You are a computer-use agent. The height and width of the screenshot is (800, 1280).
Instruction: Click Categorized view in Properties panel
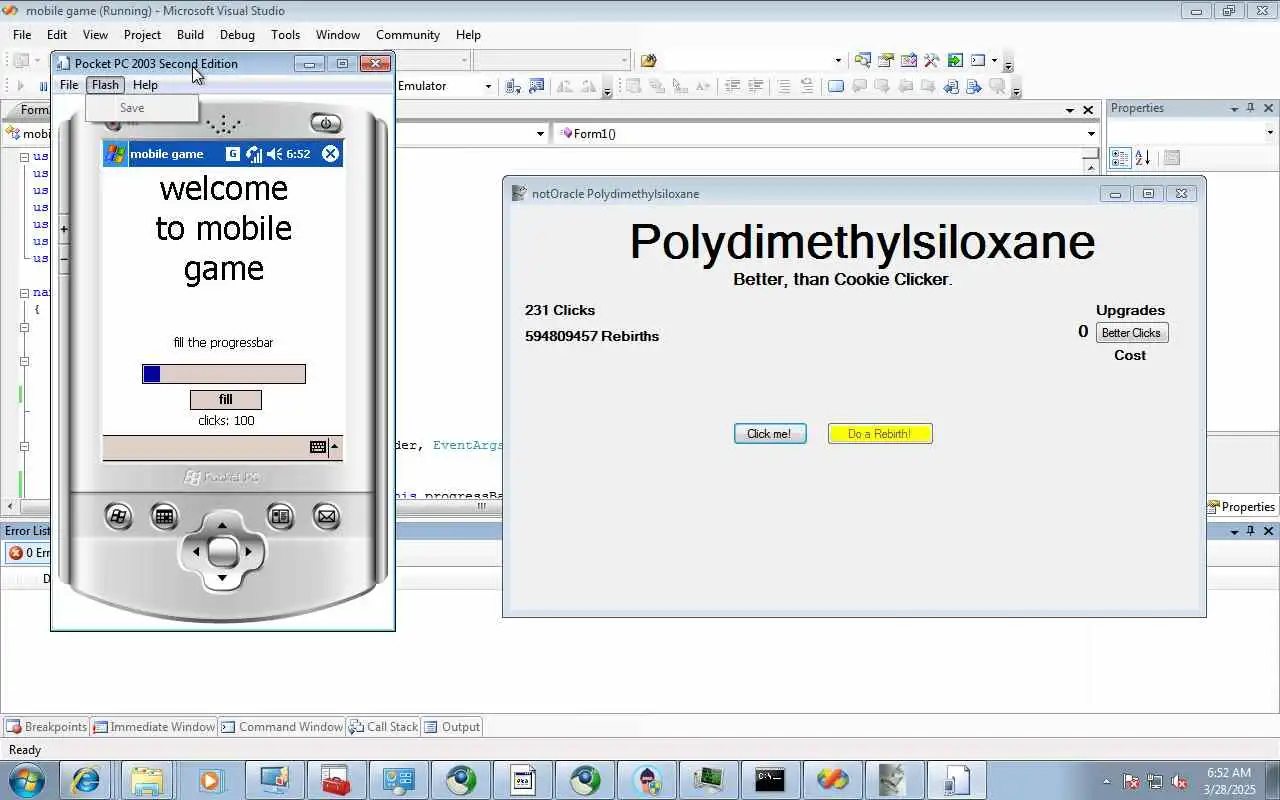pyautogui.click(x=1120, y=158)
